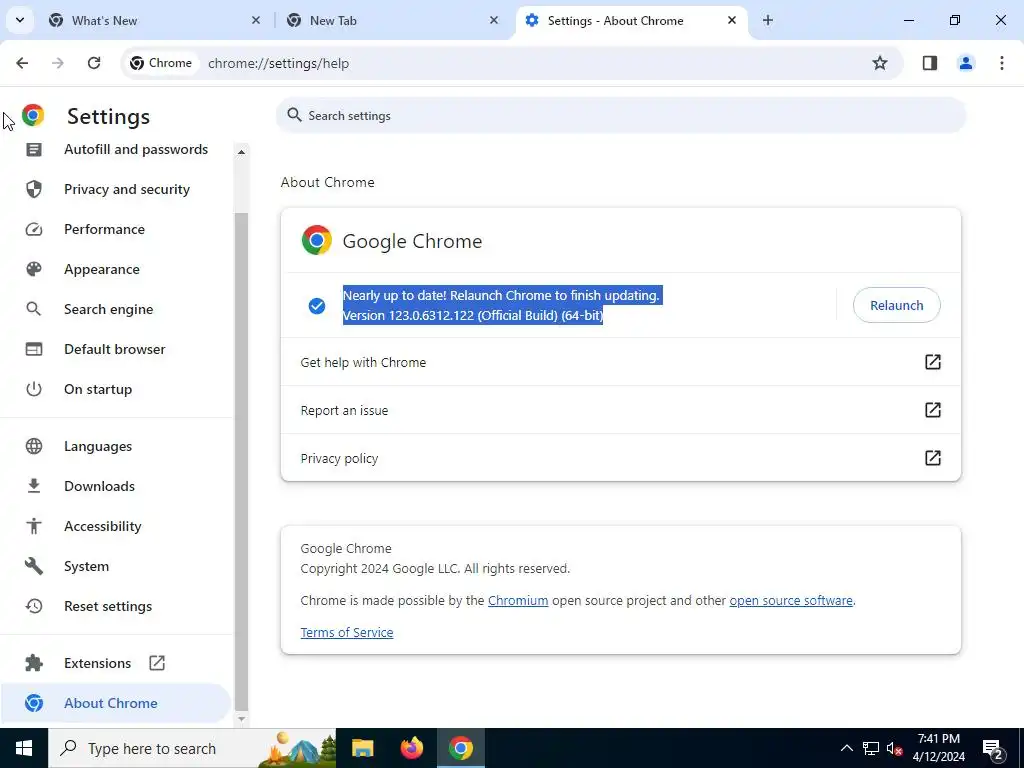
Task: Open the taskbar clock and date
Action: pos(938,748)
